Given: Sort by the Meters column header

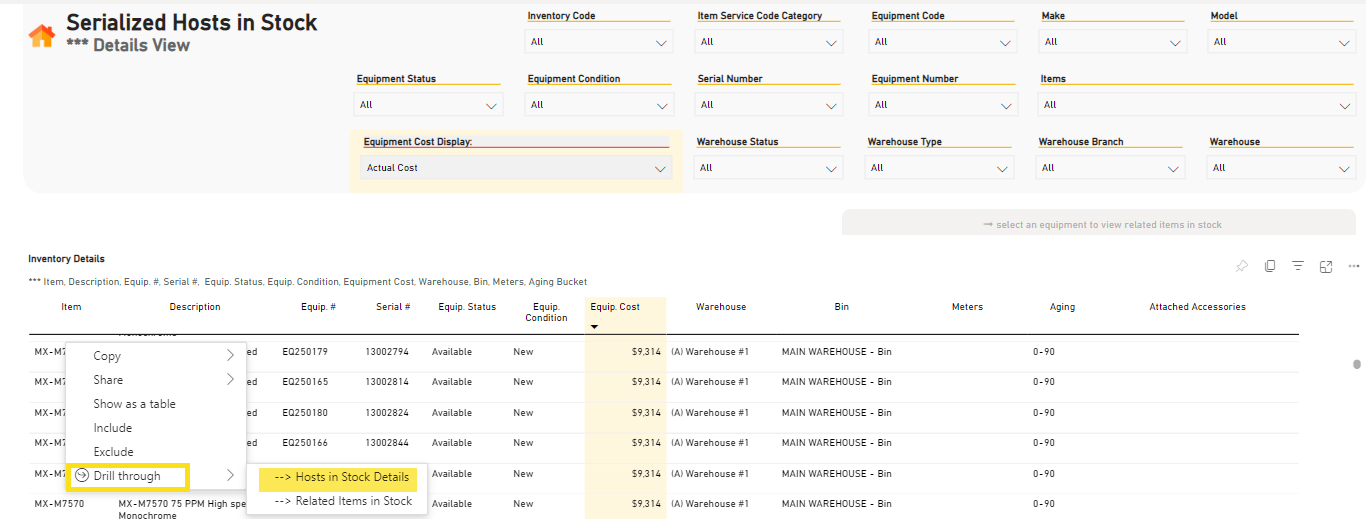Looking at the screenshot, I should click(x=967, y=307).
